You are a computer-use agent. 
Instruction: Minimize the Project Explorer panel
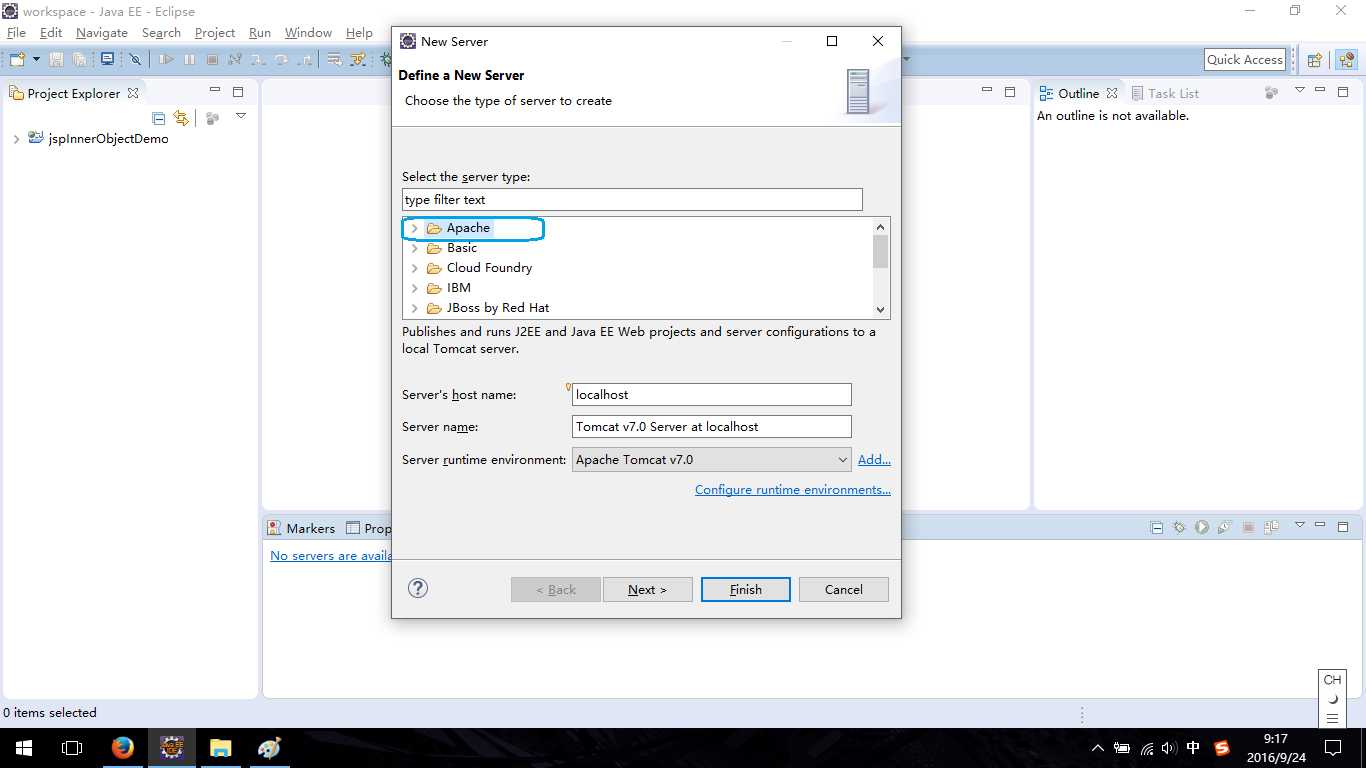(x=214, y=91)
